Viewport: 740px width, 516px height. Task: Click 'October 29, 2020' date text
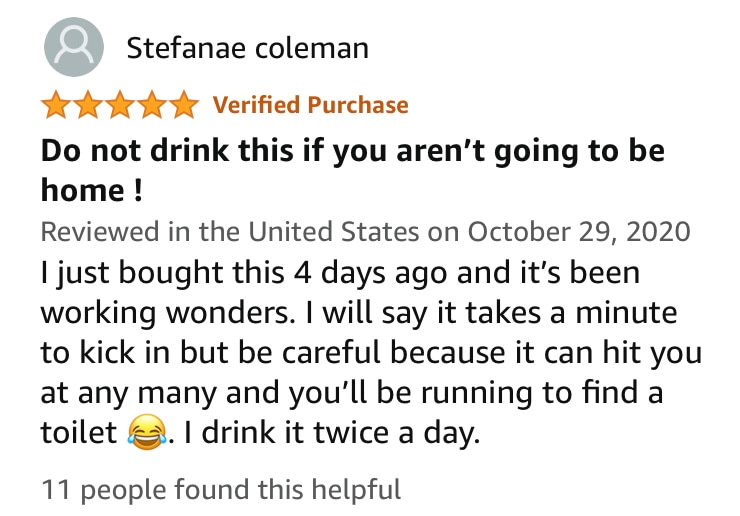pos(579,232)
